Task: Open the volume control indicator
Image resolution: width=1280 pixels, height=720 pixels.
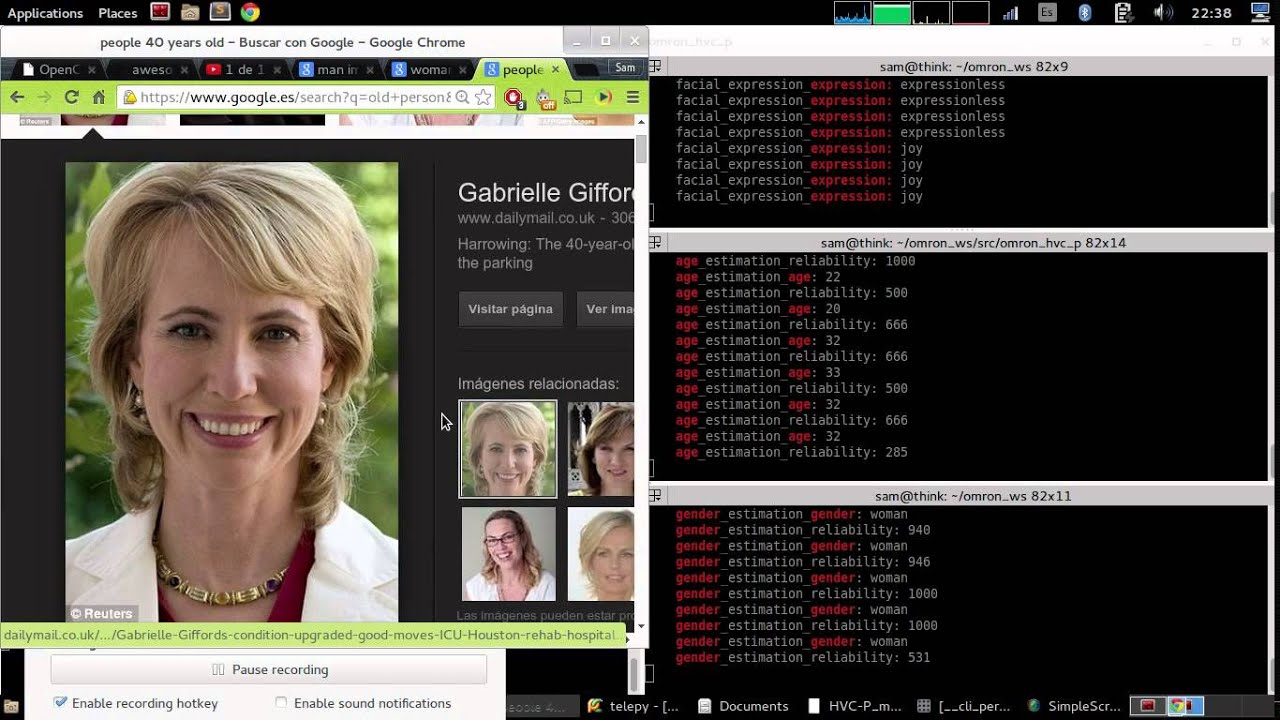Action: pyautogui.click(x=1163, y=12)
